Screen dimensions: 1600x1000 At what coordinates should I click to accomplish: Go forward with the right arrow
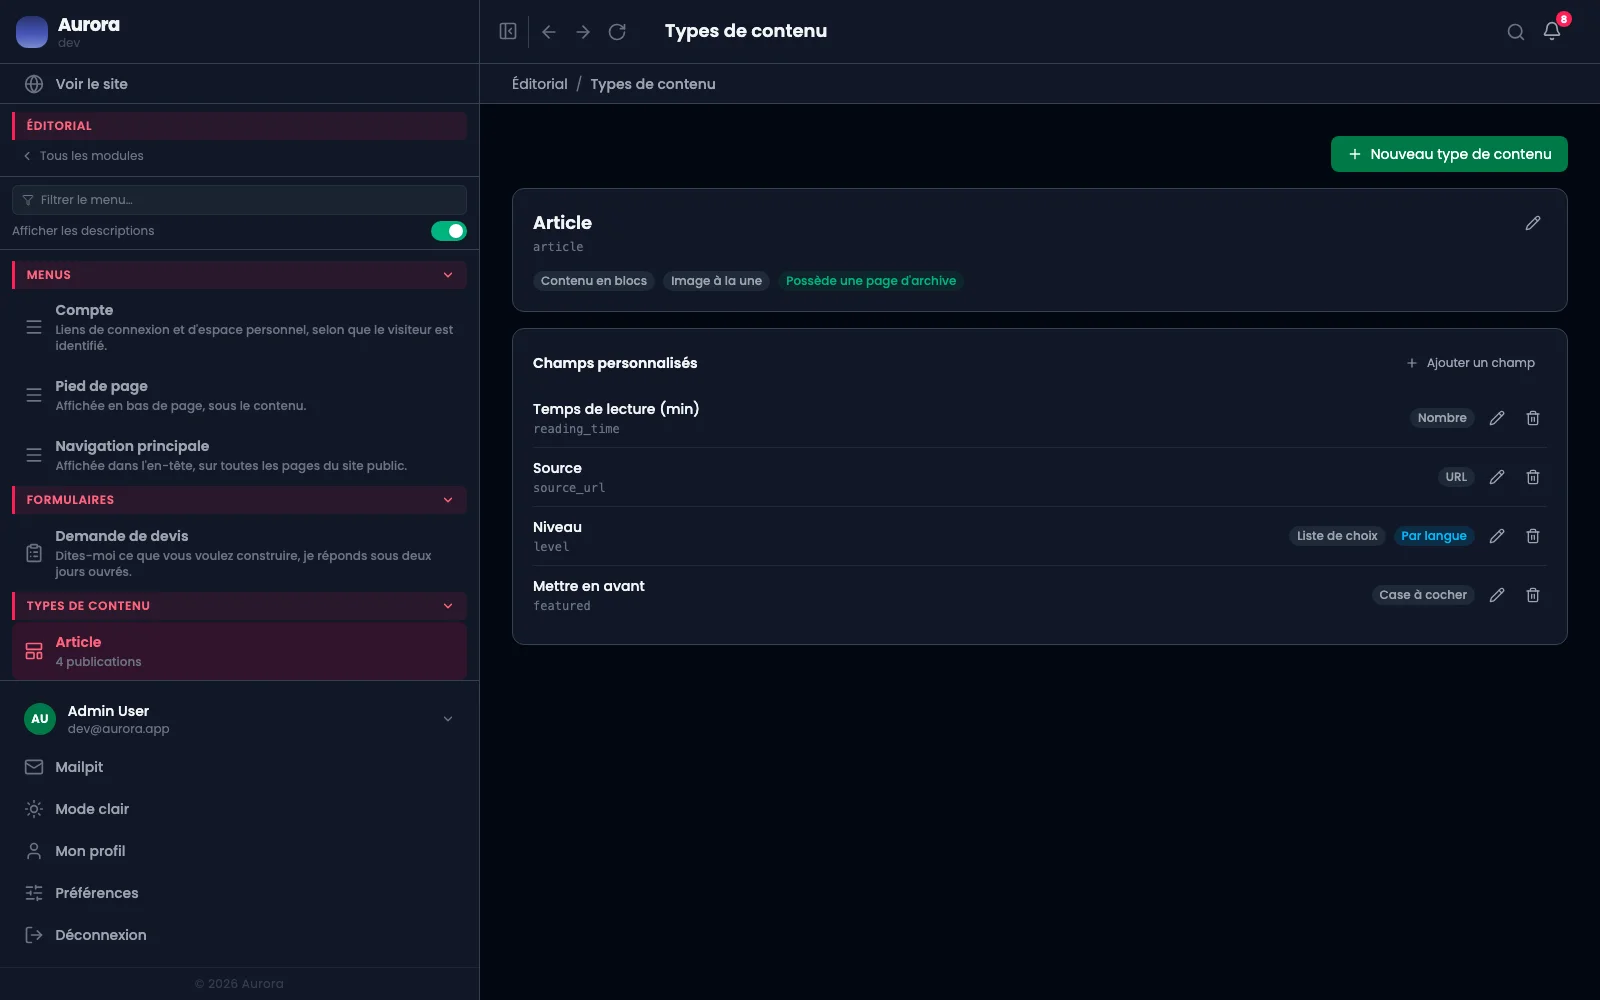(583, 32)
